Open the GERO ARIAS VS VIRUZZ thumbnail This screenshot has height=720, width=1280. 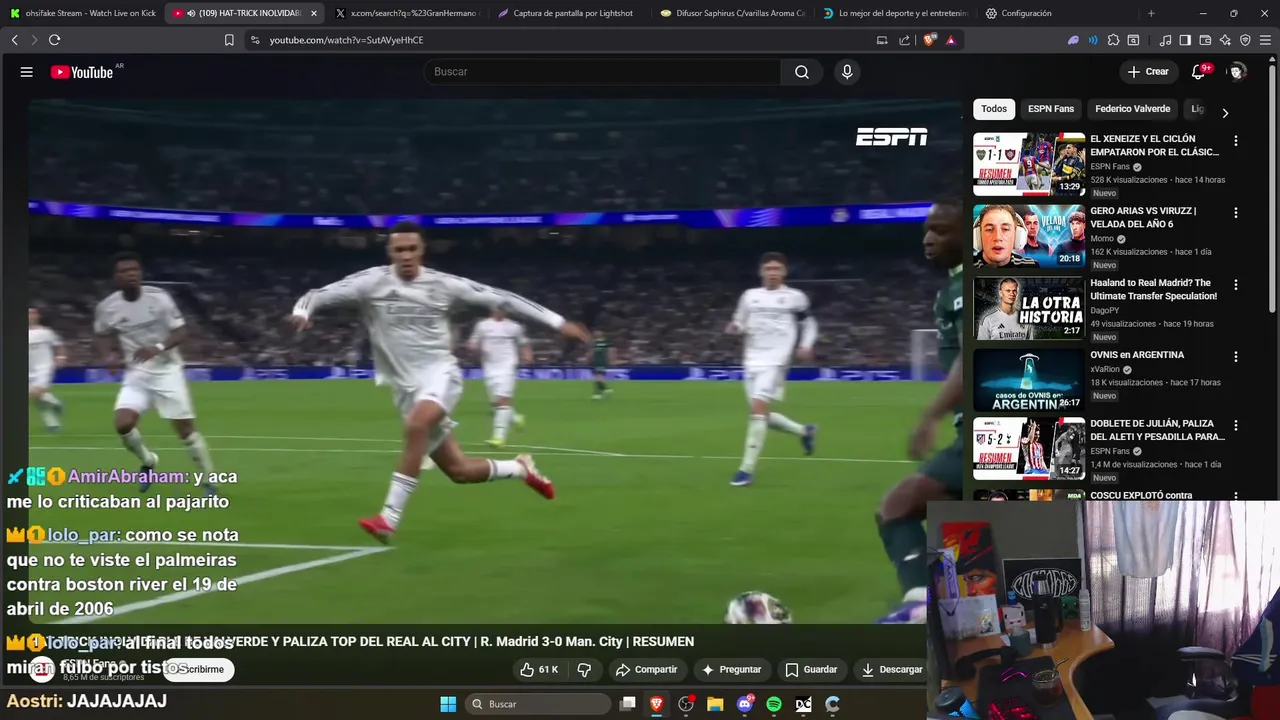point(1029,236)
